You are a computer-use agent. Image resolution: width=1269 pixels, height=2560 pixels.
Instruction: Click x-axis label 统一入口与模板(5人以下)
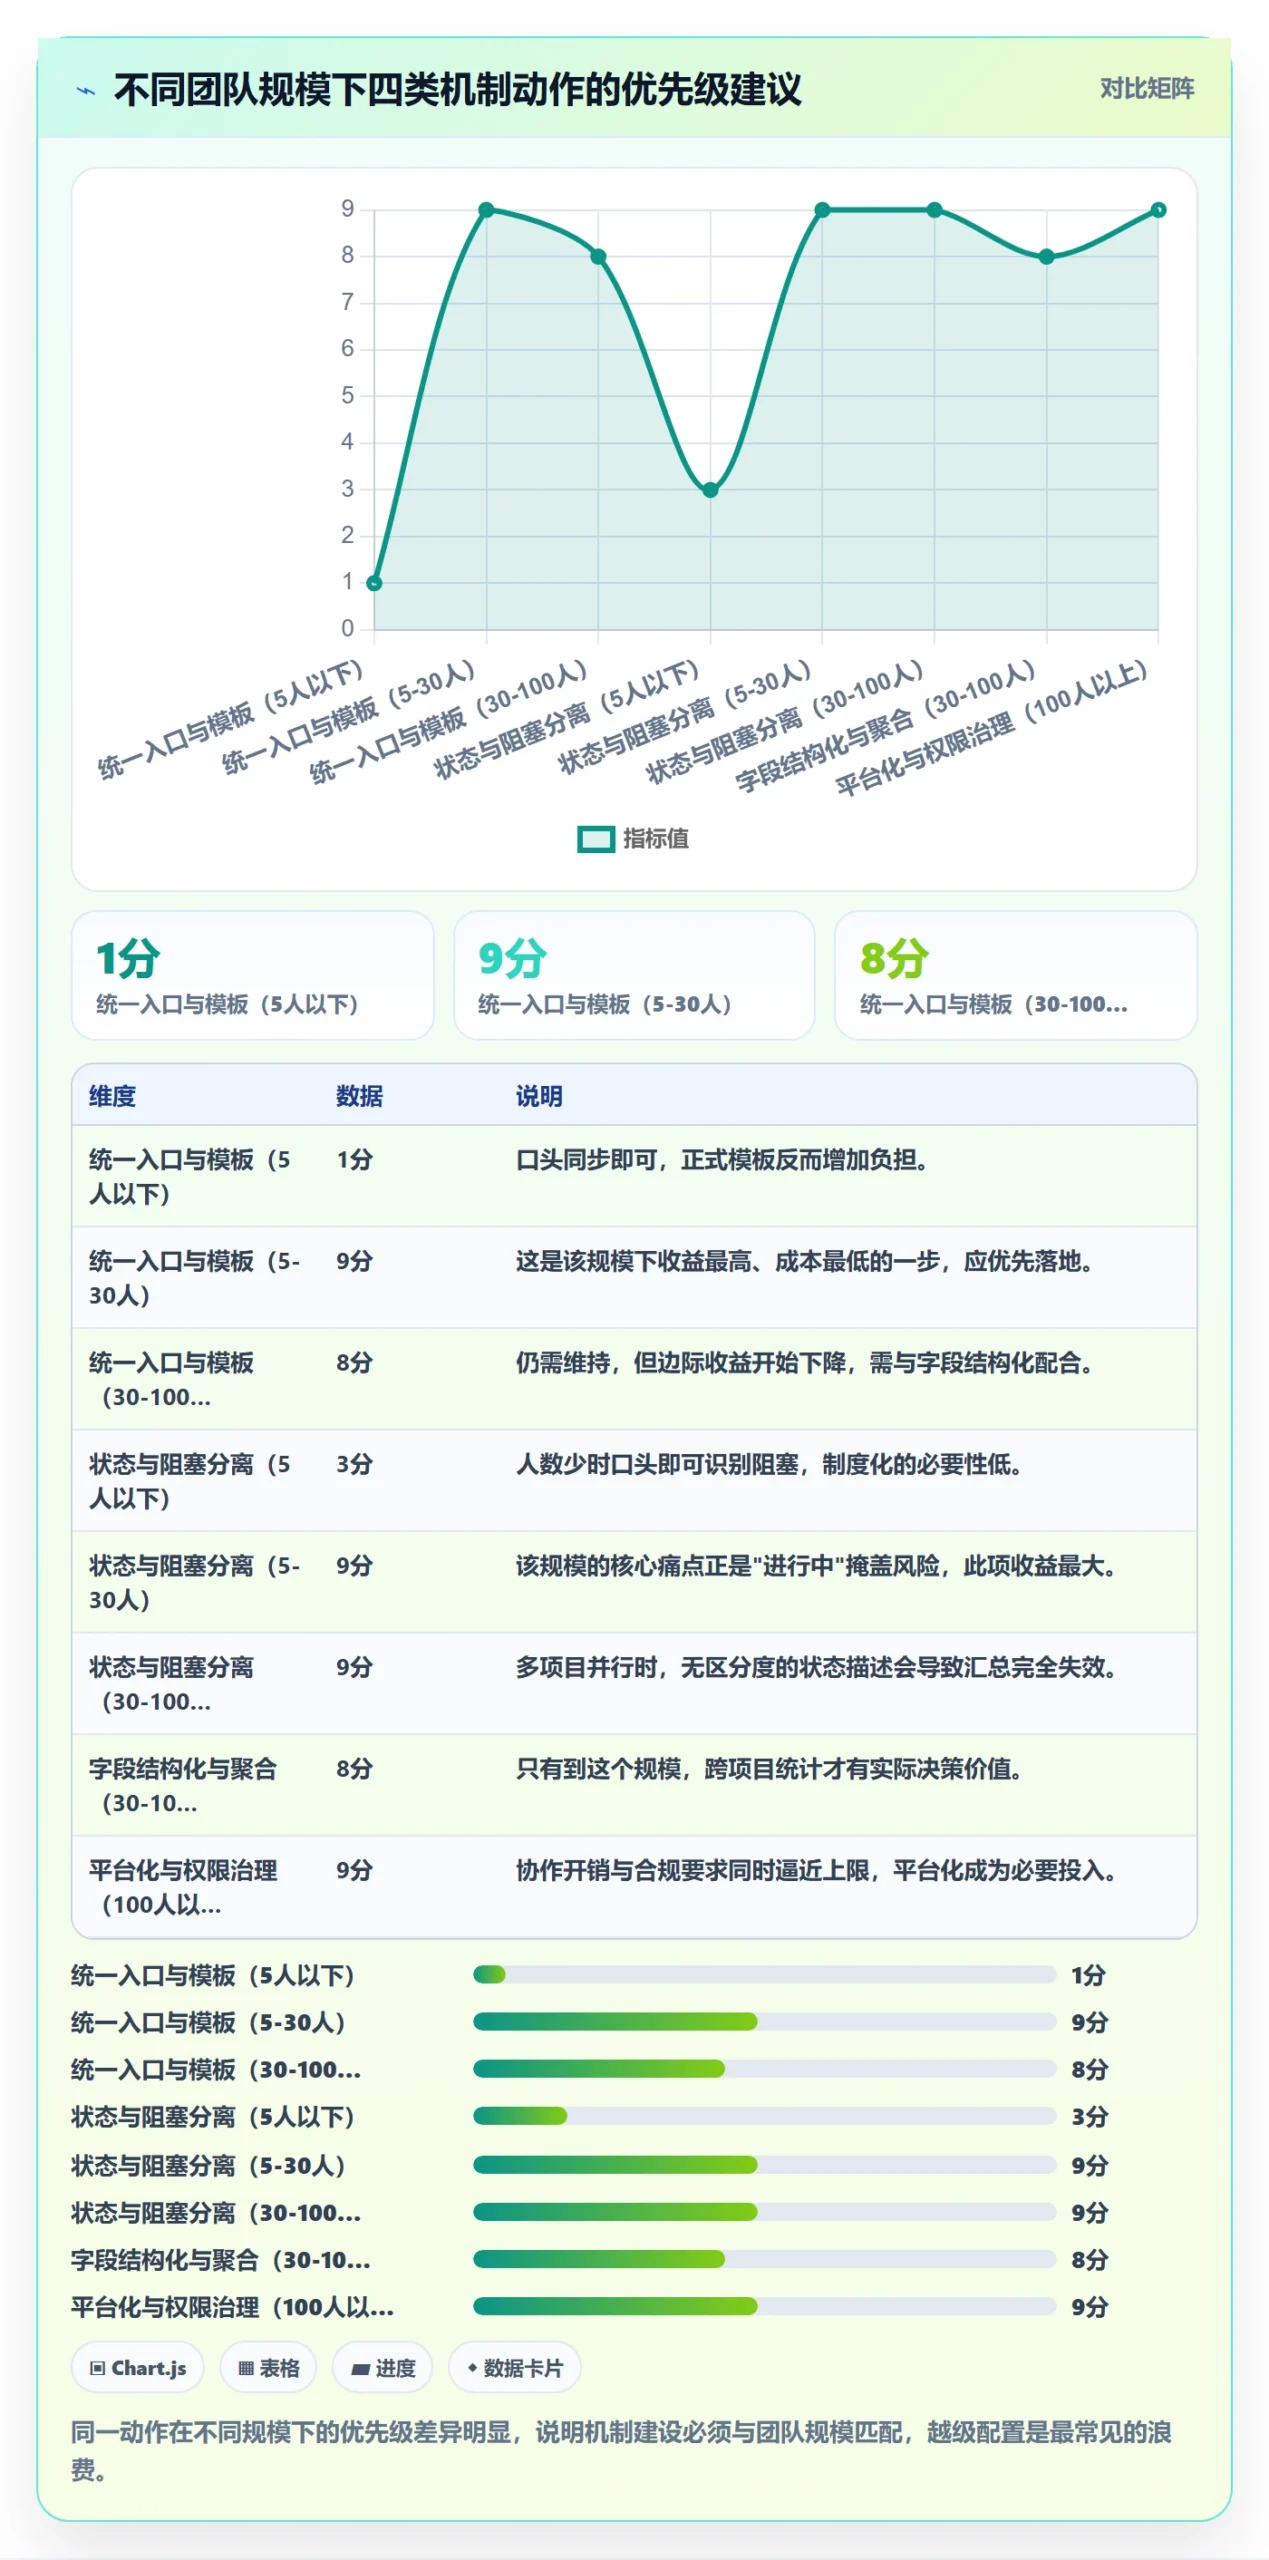(x=231, y=720)
